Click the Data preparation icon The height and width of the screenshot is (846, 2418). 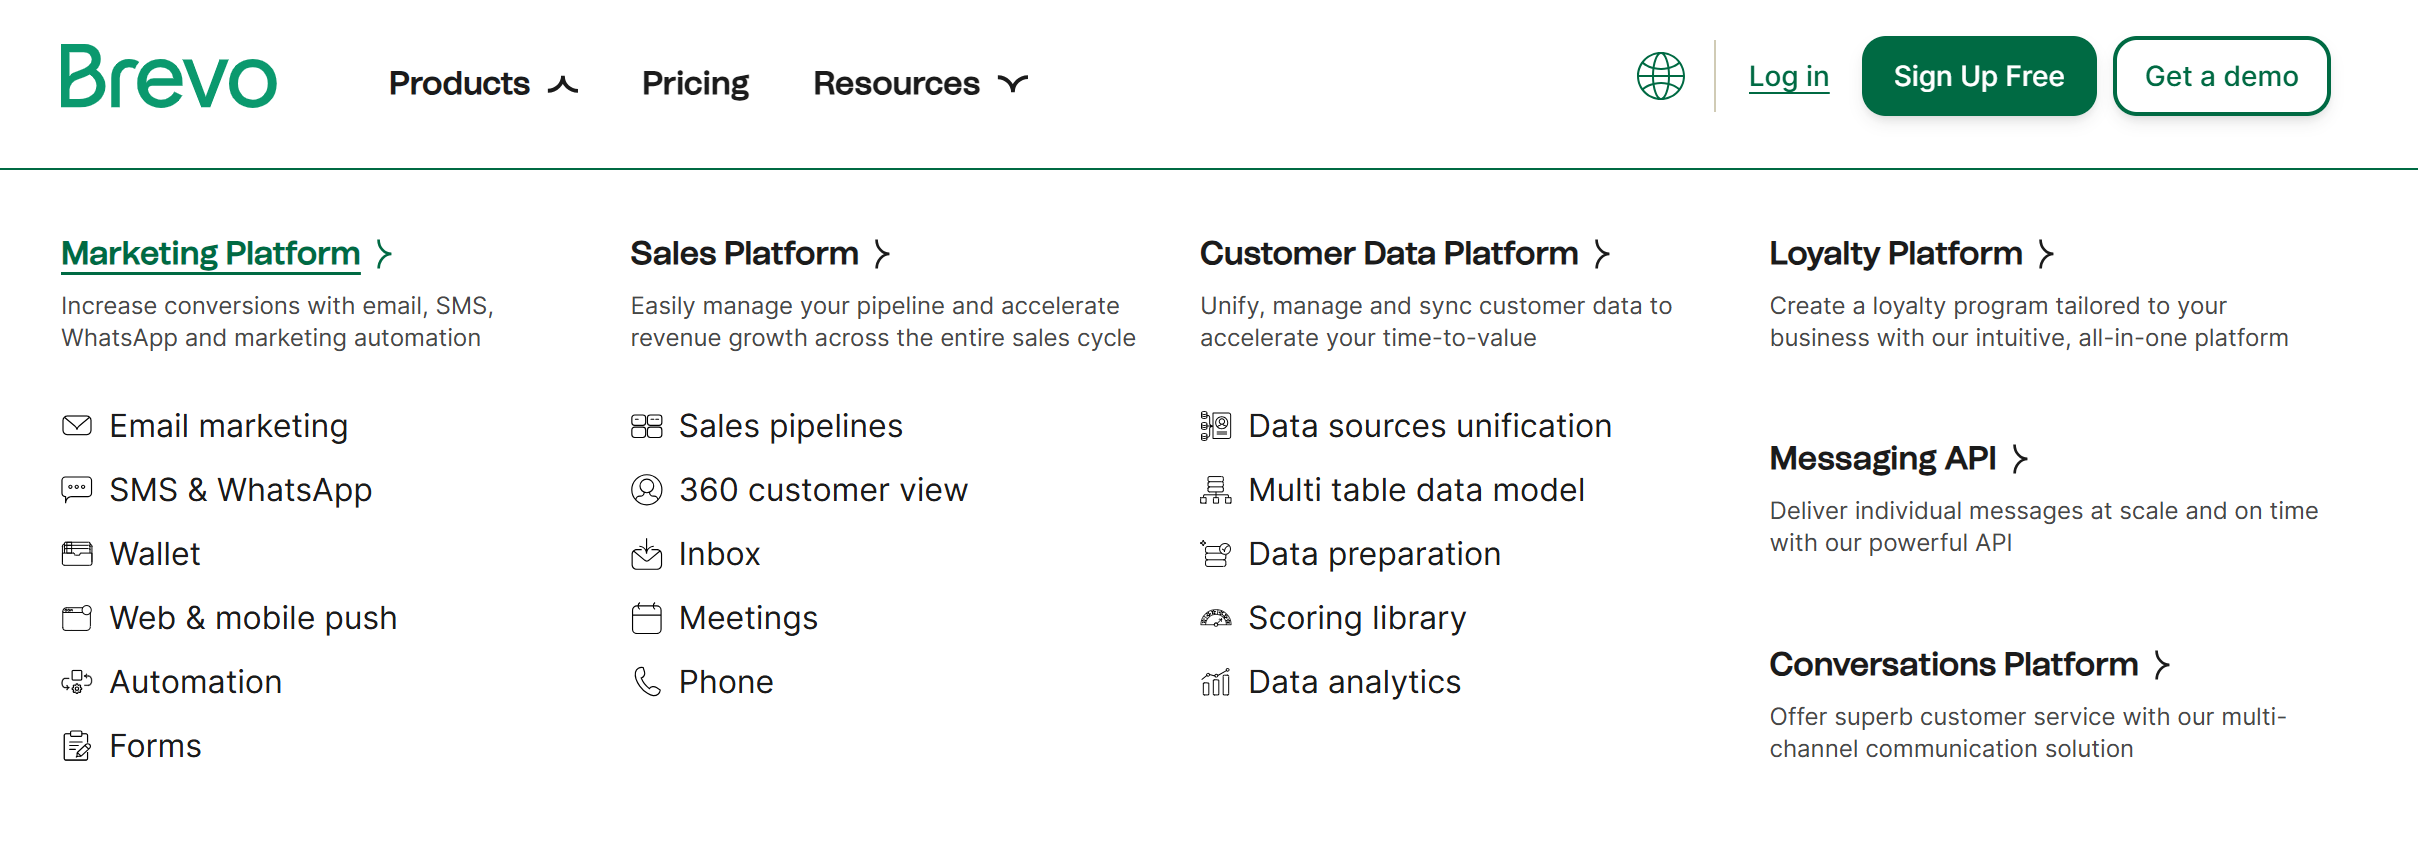(1216, 554)
